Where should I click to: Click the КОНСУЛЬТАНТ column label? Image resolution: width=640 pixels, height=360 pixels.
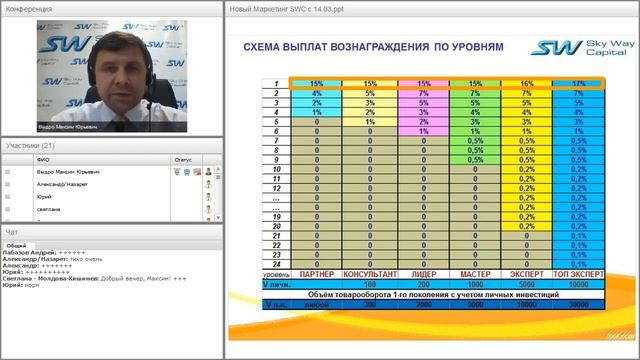tap(370, 274)
